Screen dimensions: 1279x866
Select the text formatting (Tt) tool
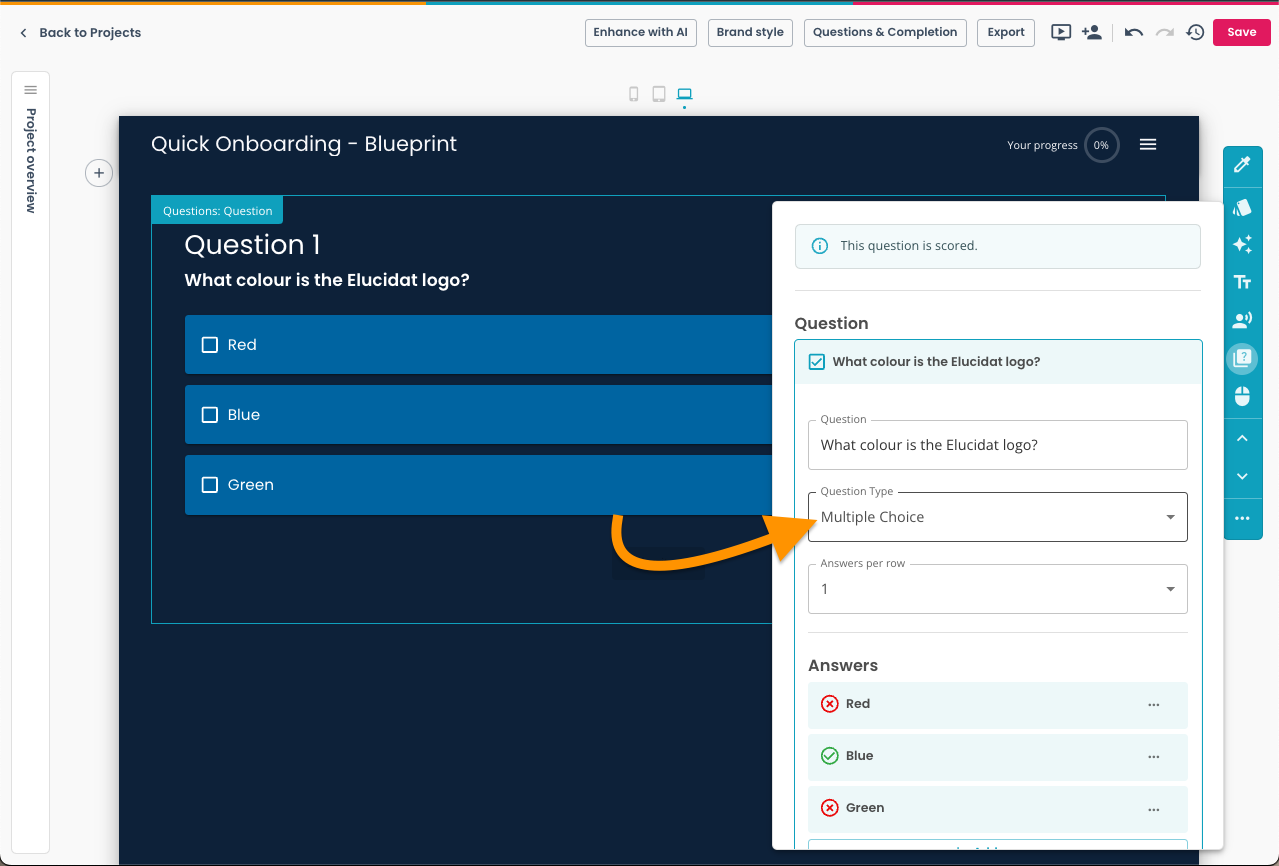(x=1242, y=282)
